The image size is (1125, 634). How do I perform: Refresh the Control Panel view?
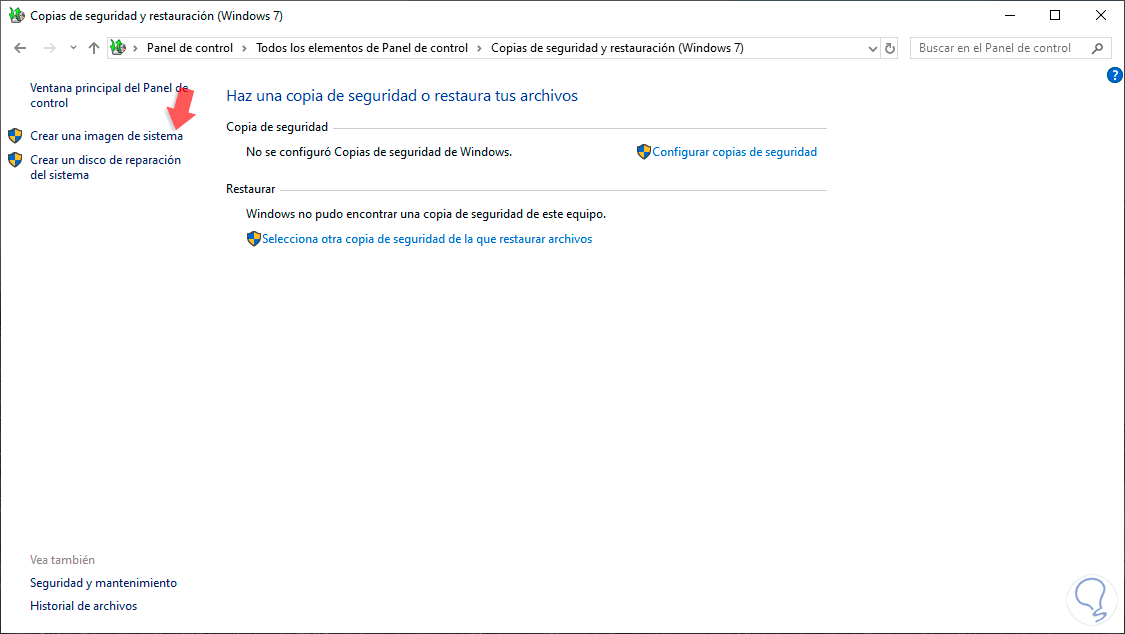coord(890,48)
